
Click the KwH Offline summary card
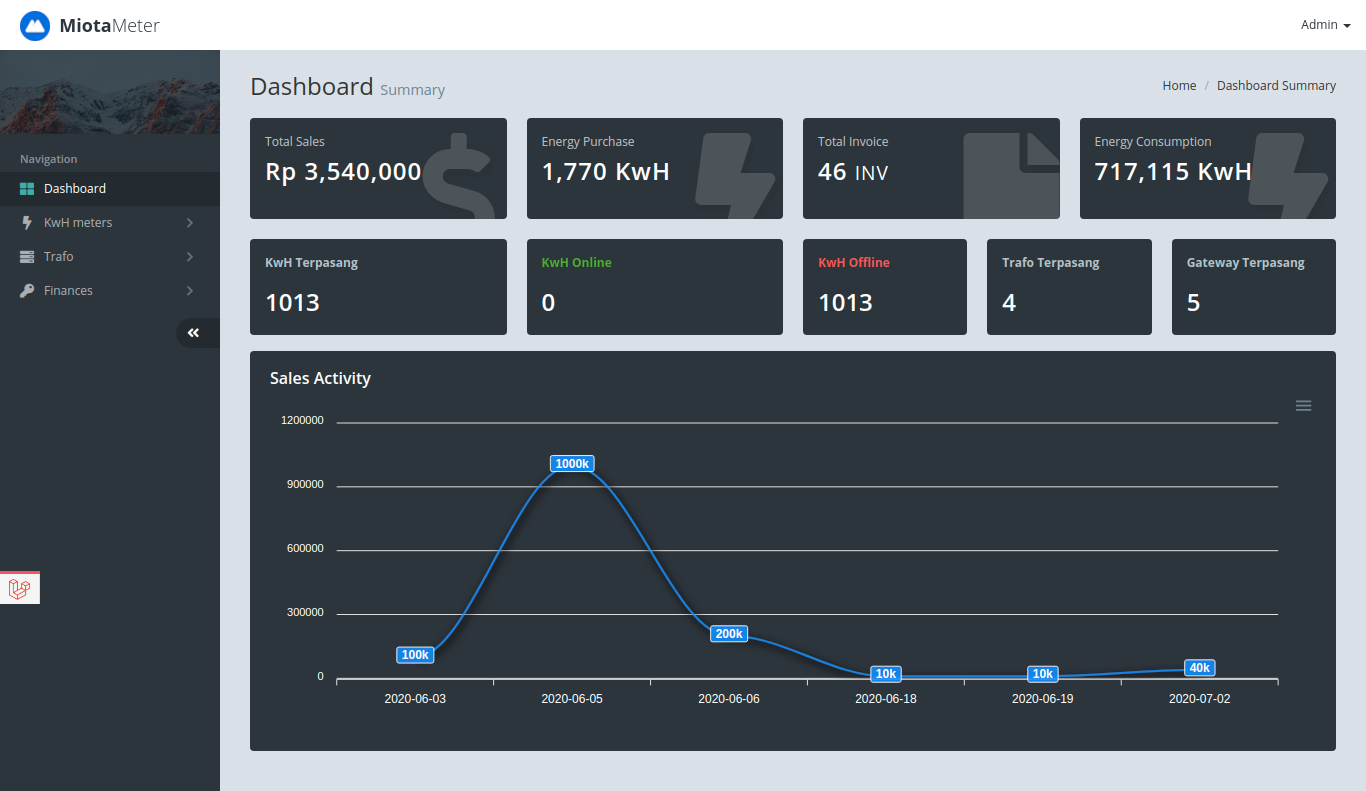884,287
